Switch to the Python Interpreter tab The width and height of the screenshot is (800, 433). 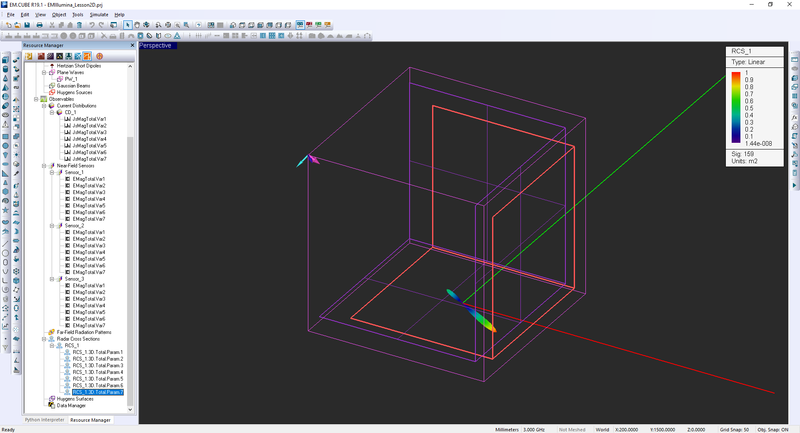pyautogui.click(x=44, y=420)
